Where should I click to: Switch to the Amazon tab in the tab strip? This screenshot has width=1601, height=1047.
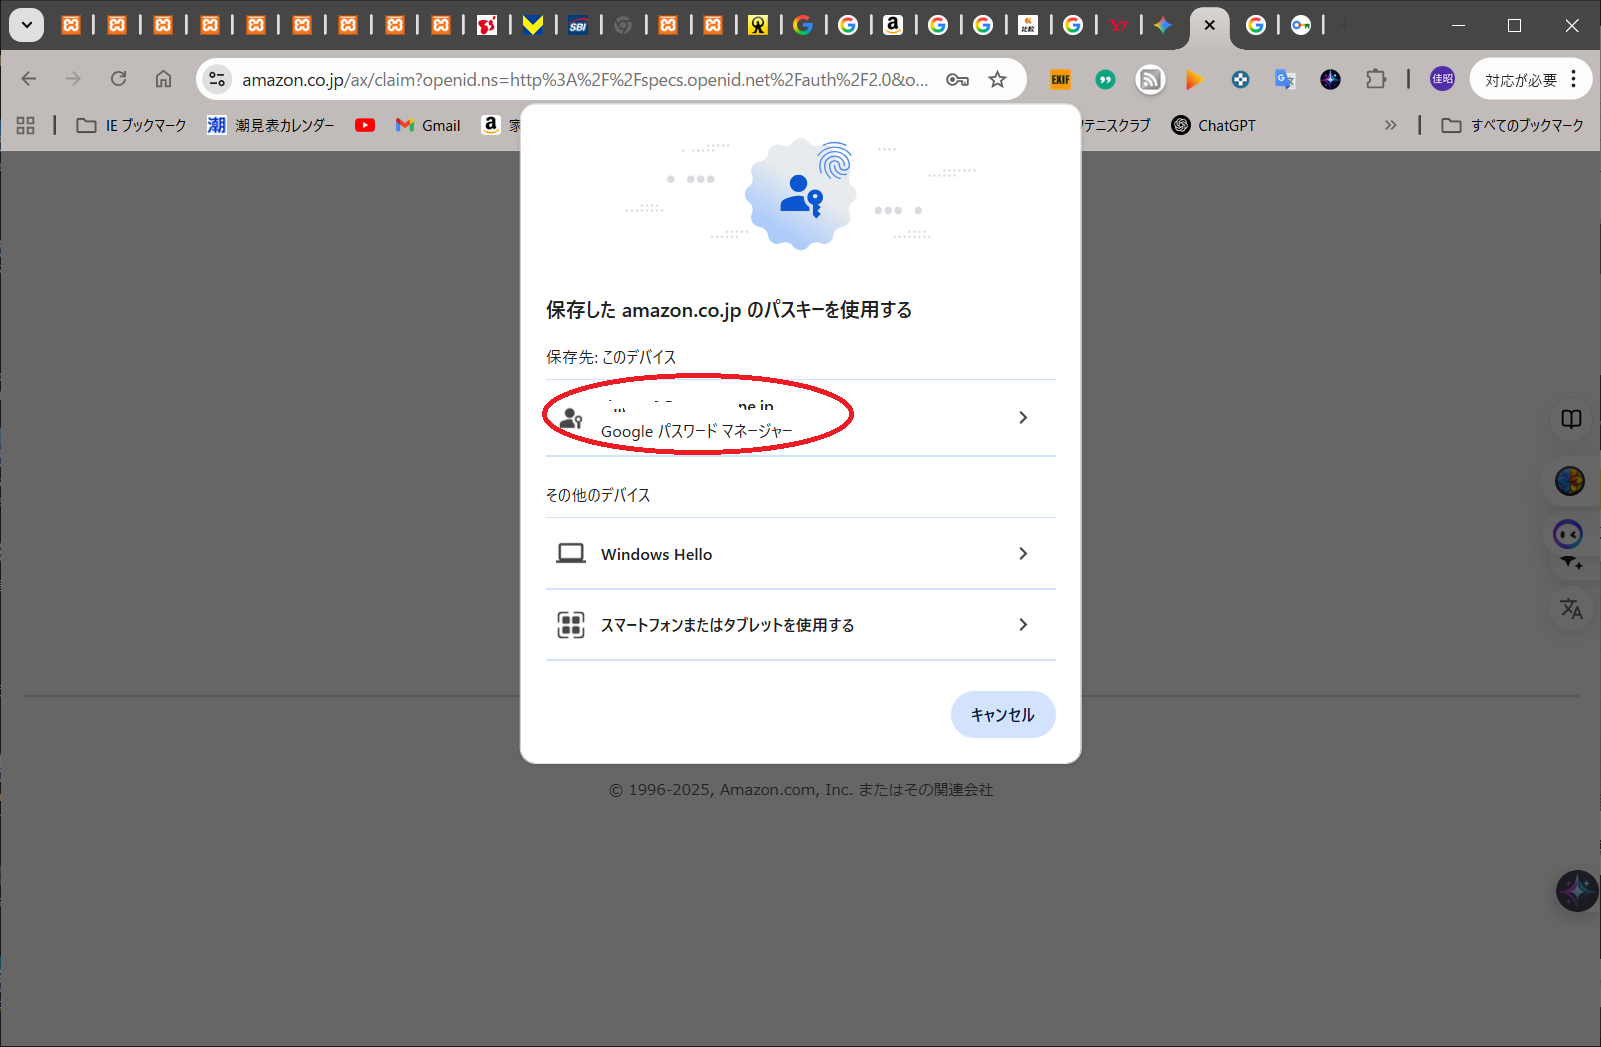click(x=893, y=25)
